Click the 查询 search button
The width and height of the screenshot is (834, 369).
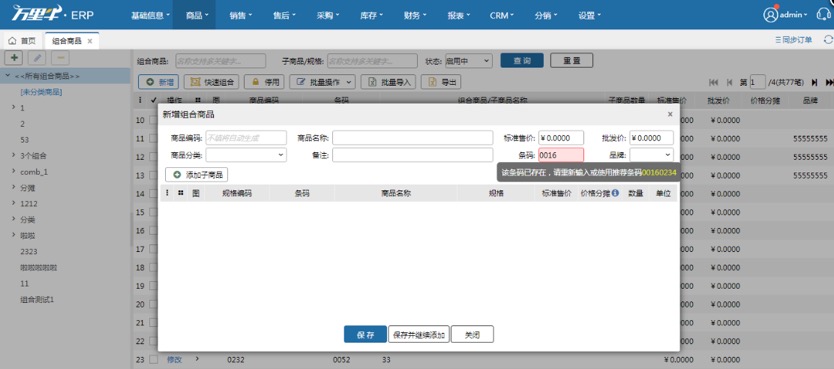pyautogui.click(x=522, y=61)
